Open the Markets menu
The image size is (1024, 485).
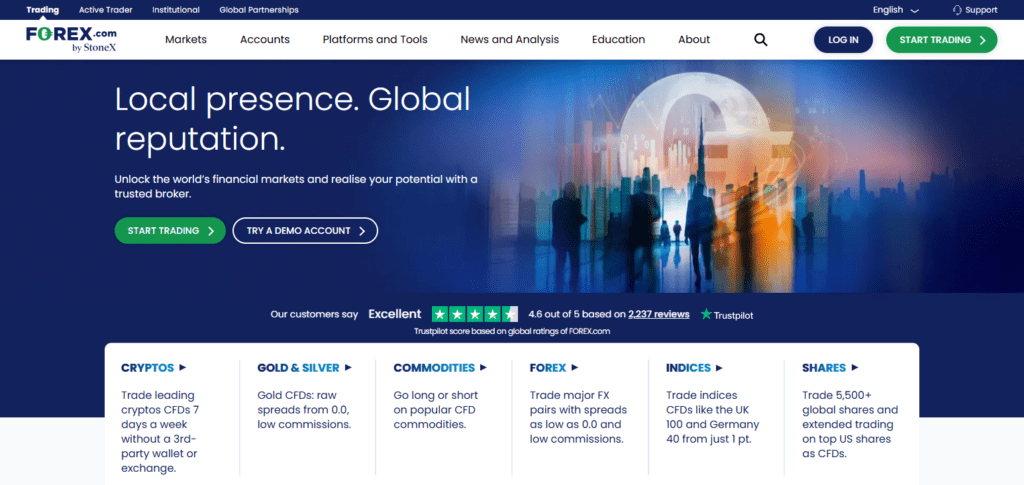(x=185, y=40)
